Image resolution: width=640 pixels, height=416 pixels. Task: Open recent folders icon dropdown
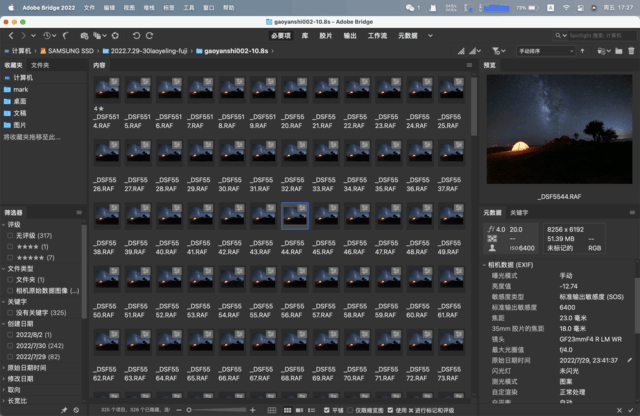click(x=604, y=51)
